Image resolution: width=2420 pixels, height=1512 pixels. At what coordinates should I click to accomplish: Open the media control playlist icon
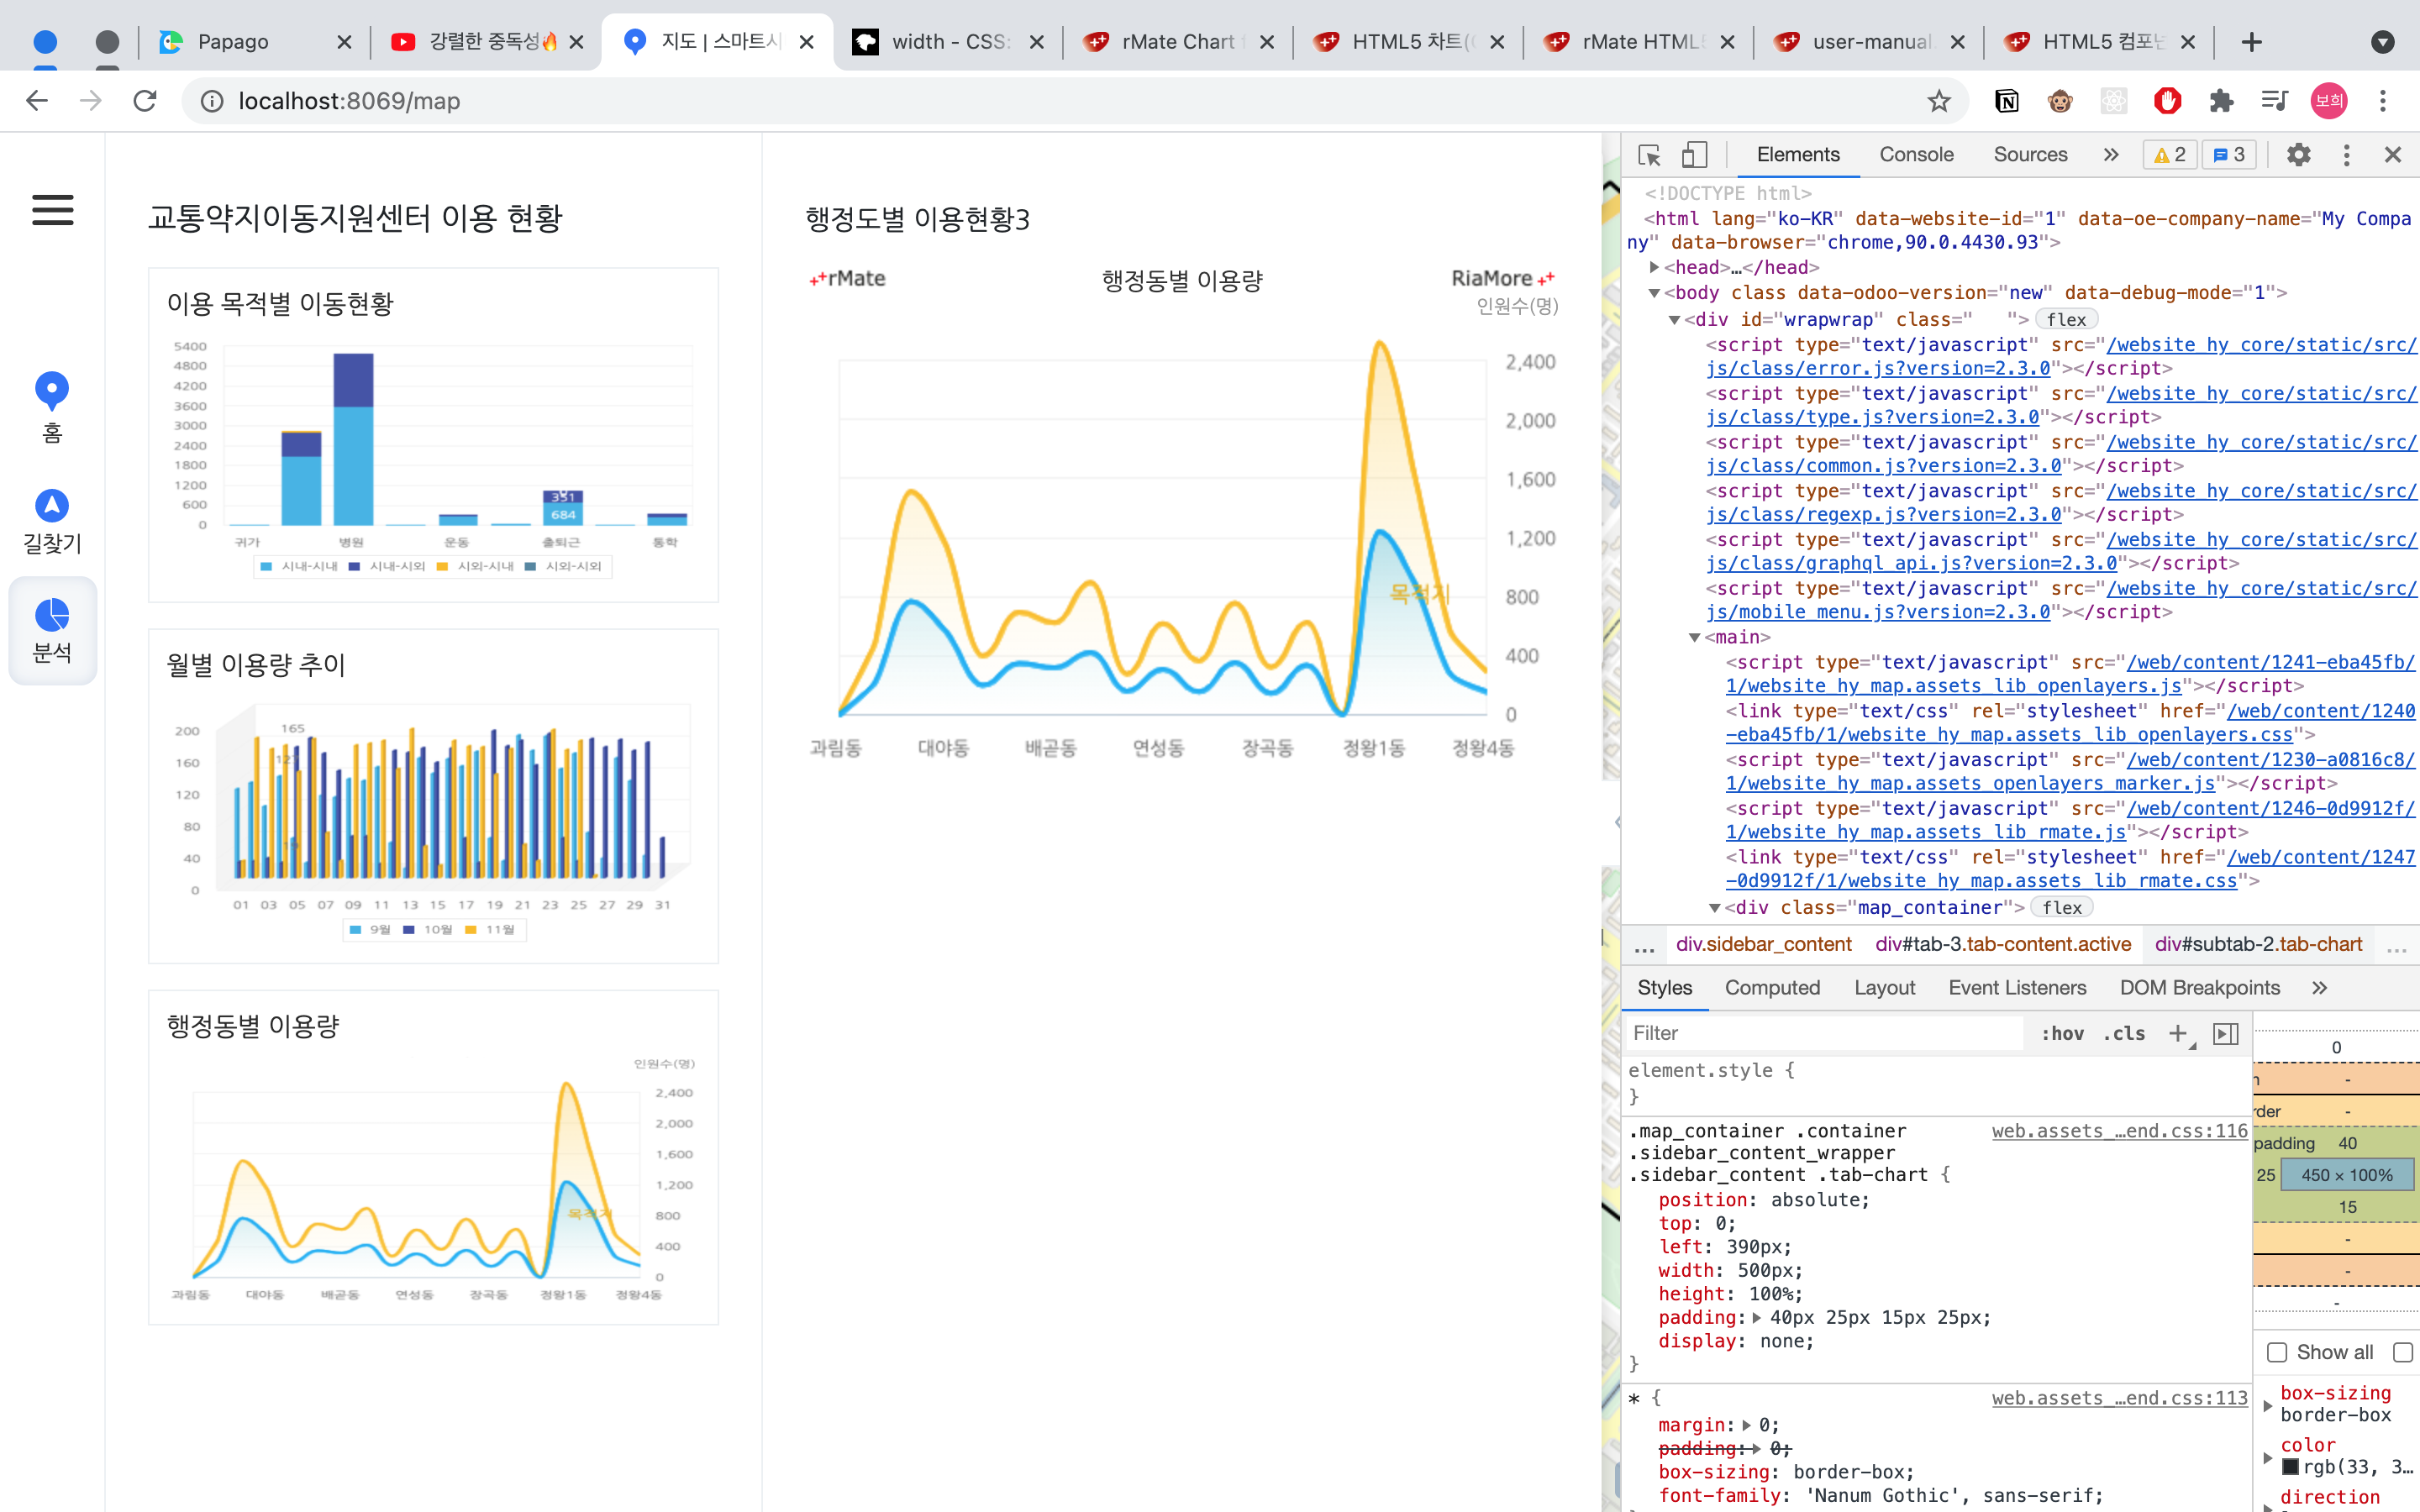pos(2275,101)
